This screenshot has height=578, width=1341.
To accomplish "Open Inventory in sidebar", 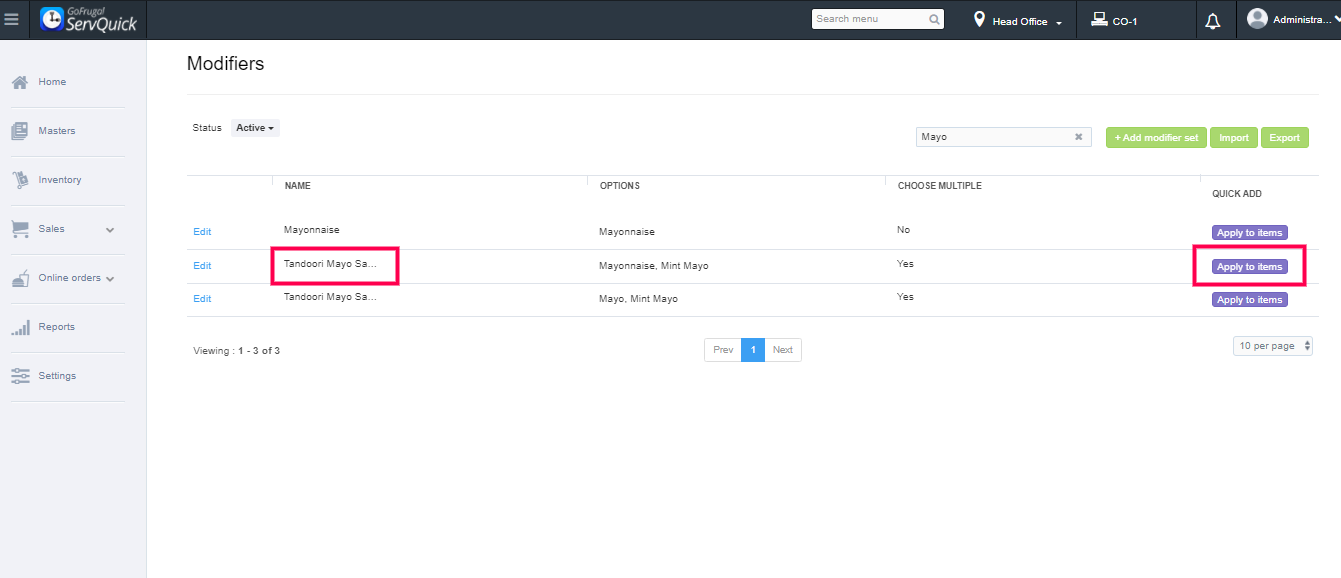I will coord(60,180).
